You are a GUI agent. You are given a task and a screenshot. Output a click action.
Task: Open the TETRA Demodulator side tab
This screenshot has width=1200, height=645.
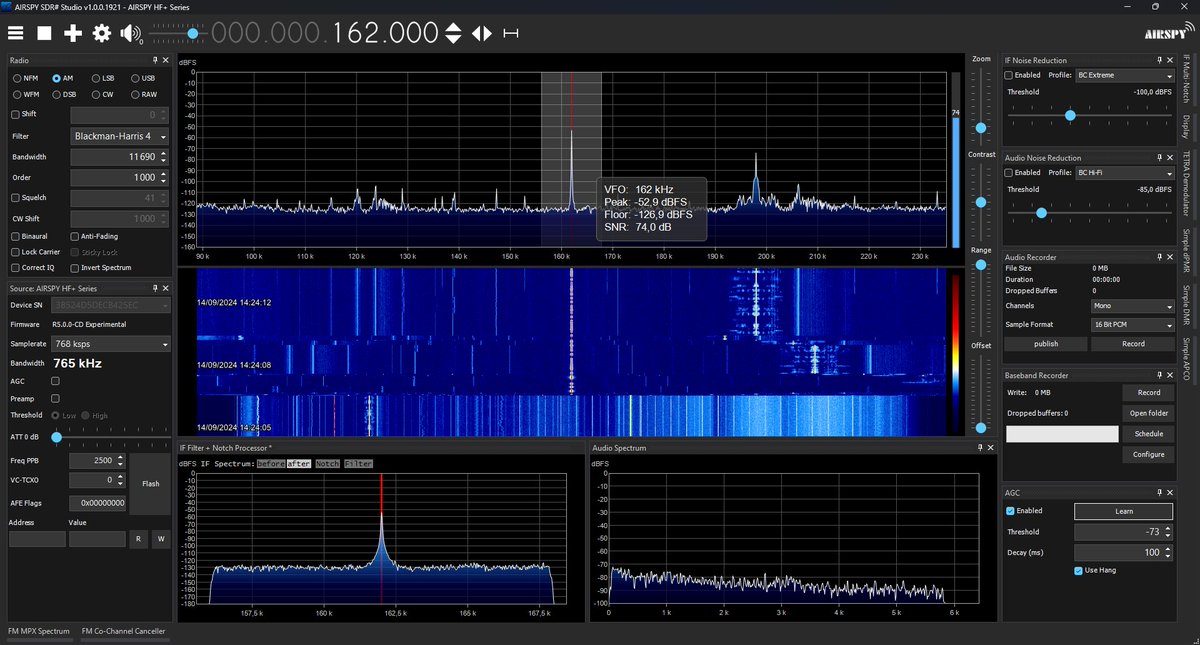(x=1187, y=185)
